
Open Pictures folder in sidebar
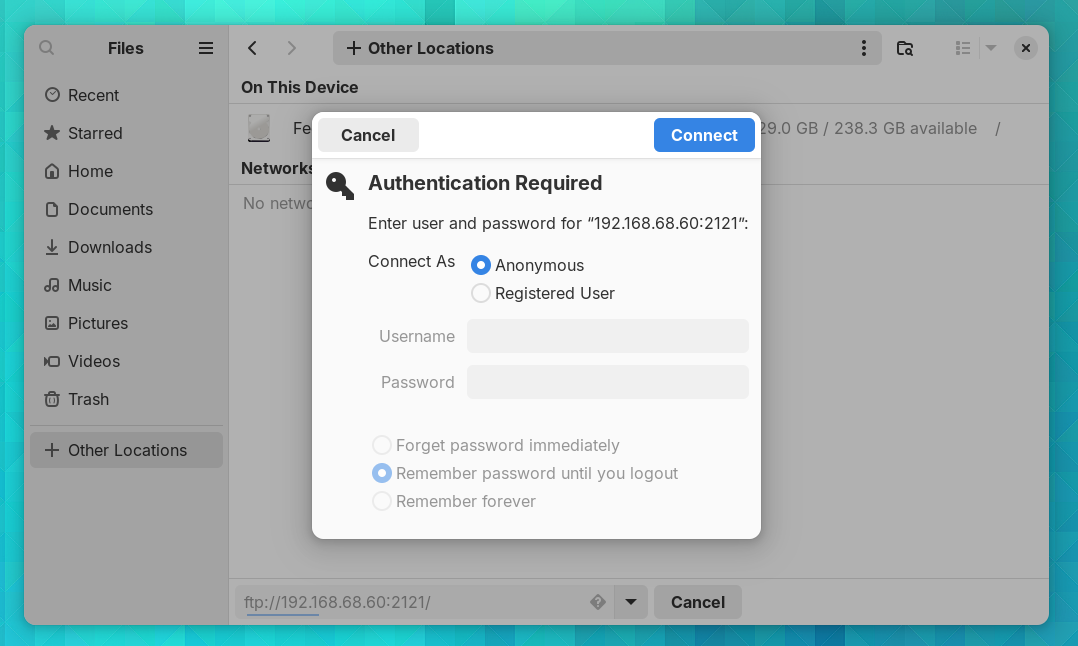click(x=126, y=323)
